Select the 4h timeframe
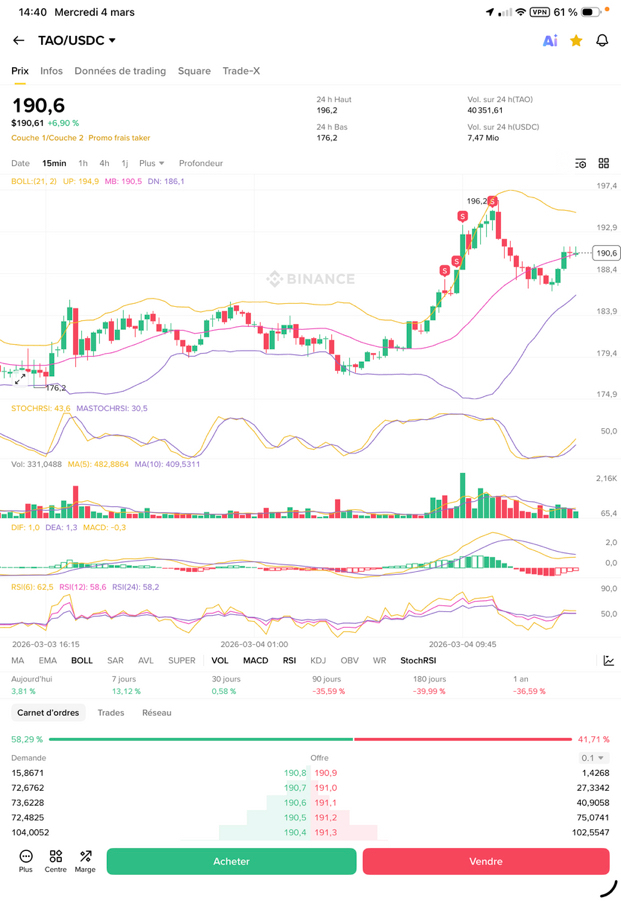This screenshot has height=901, width=621. (104, 163)
